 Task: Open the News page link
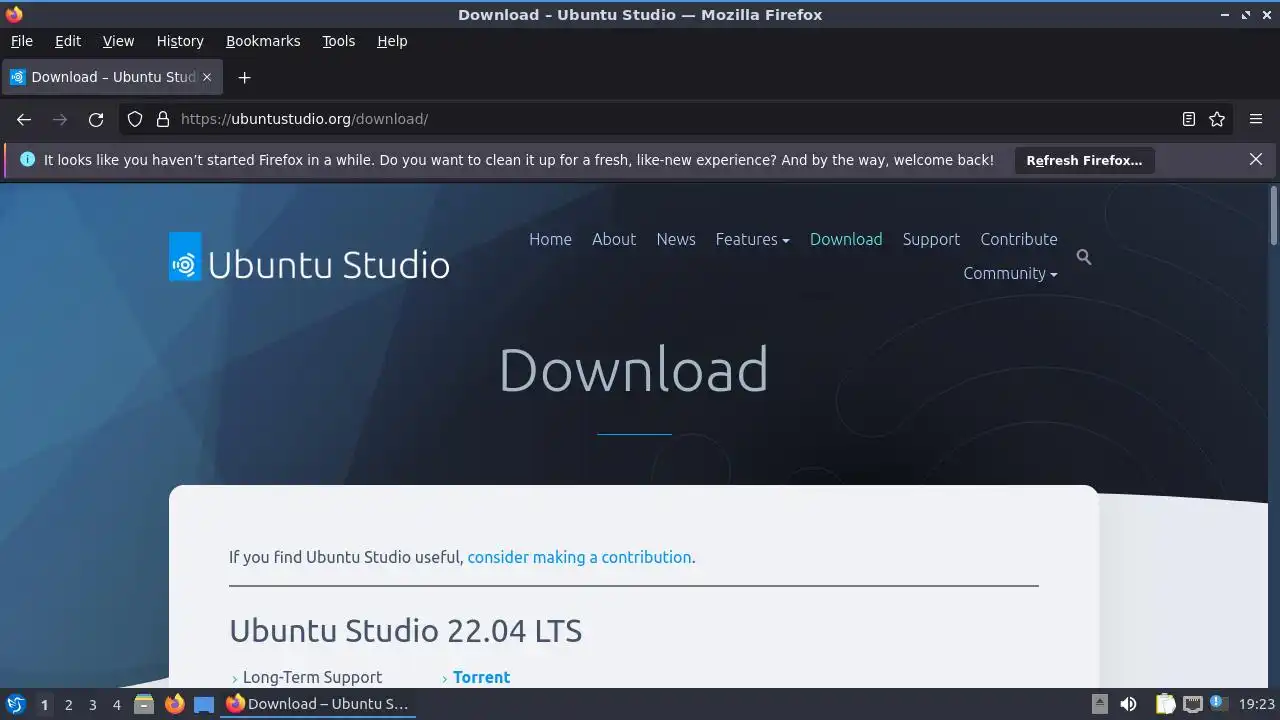point(676,239)
